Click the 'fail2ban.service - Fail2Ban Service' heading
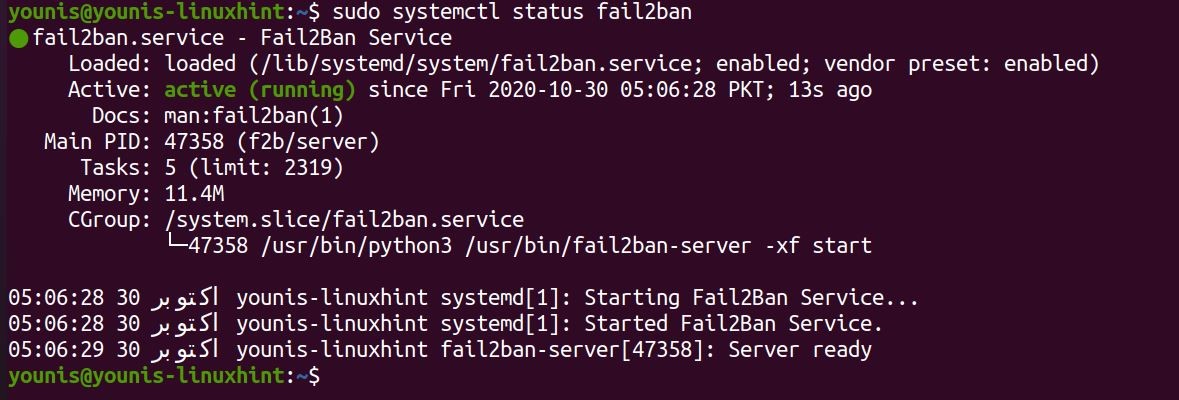Screen dimensions: 1179x400 (x=242, y=39)
